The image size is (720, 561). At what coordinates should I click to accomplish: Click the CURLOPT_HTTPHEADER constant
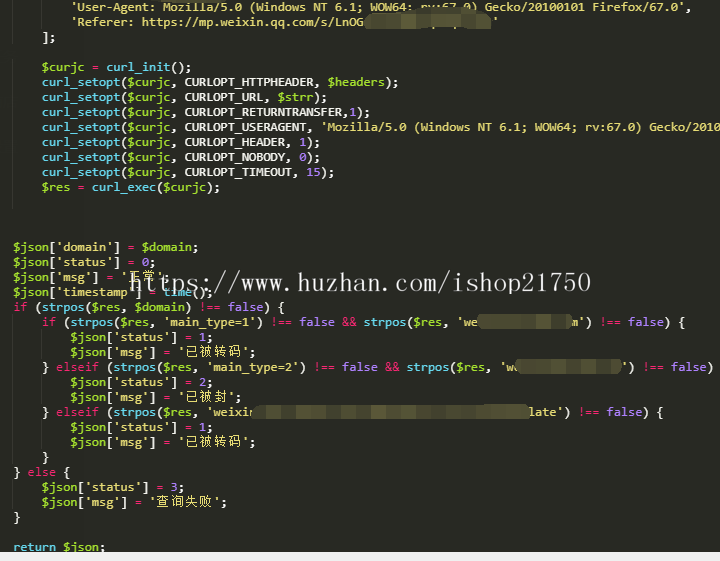tap(249, 82)
